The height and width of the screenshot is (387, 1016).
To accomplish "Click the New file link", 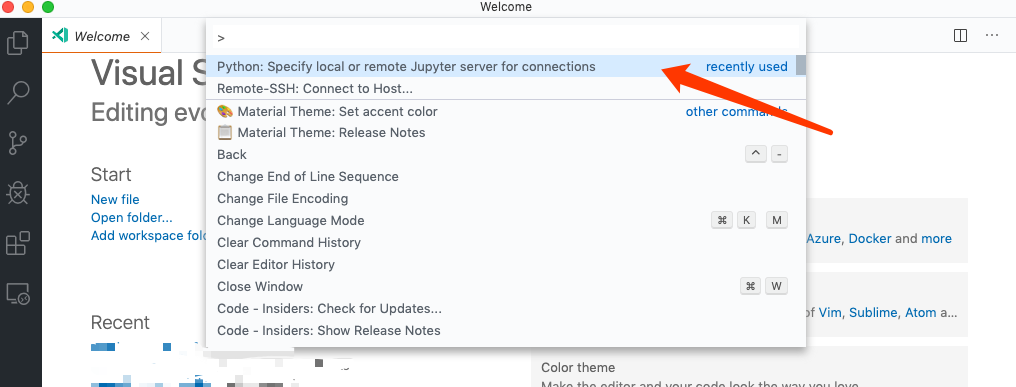I will pyautogui.click(x=115, y=199).
